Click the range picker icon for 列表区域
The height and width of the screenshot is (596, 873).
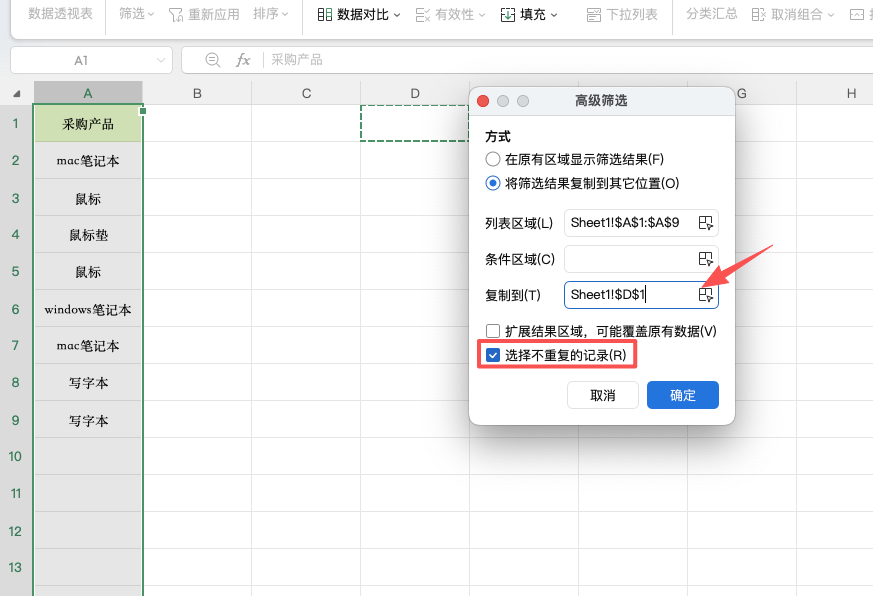pyautogui.click(x=705, y=223)
